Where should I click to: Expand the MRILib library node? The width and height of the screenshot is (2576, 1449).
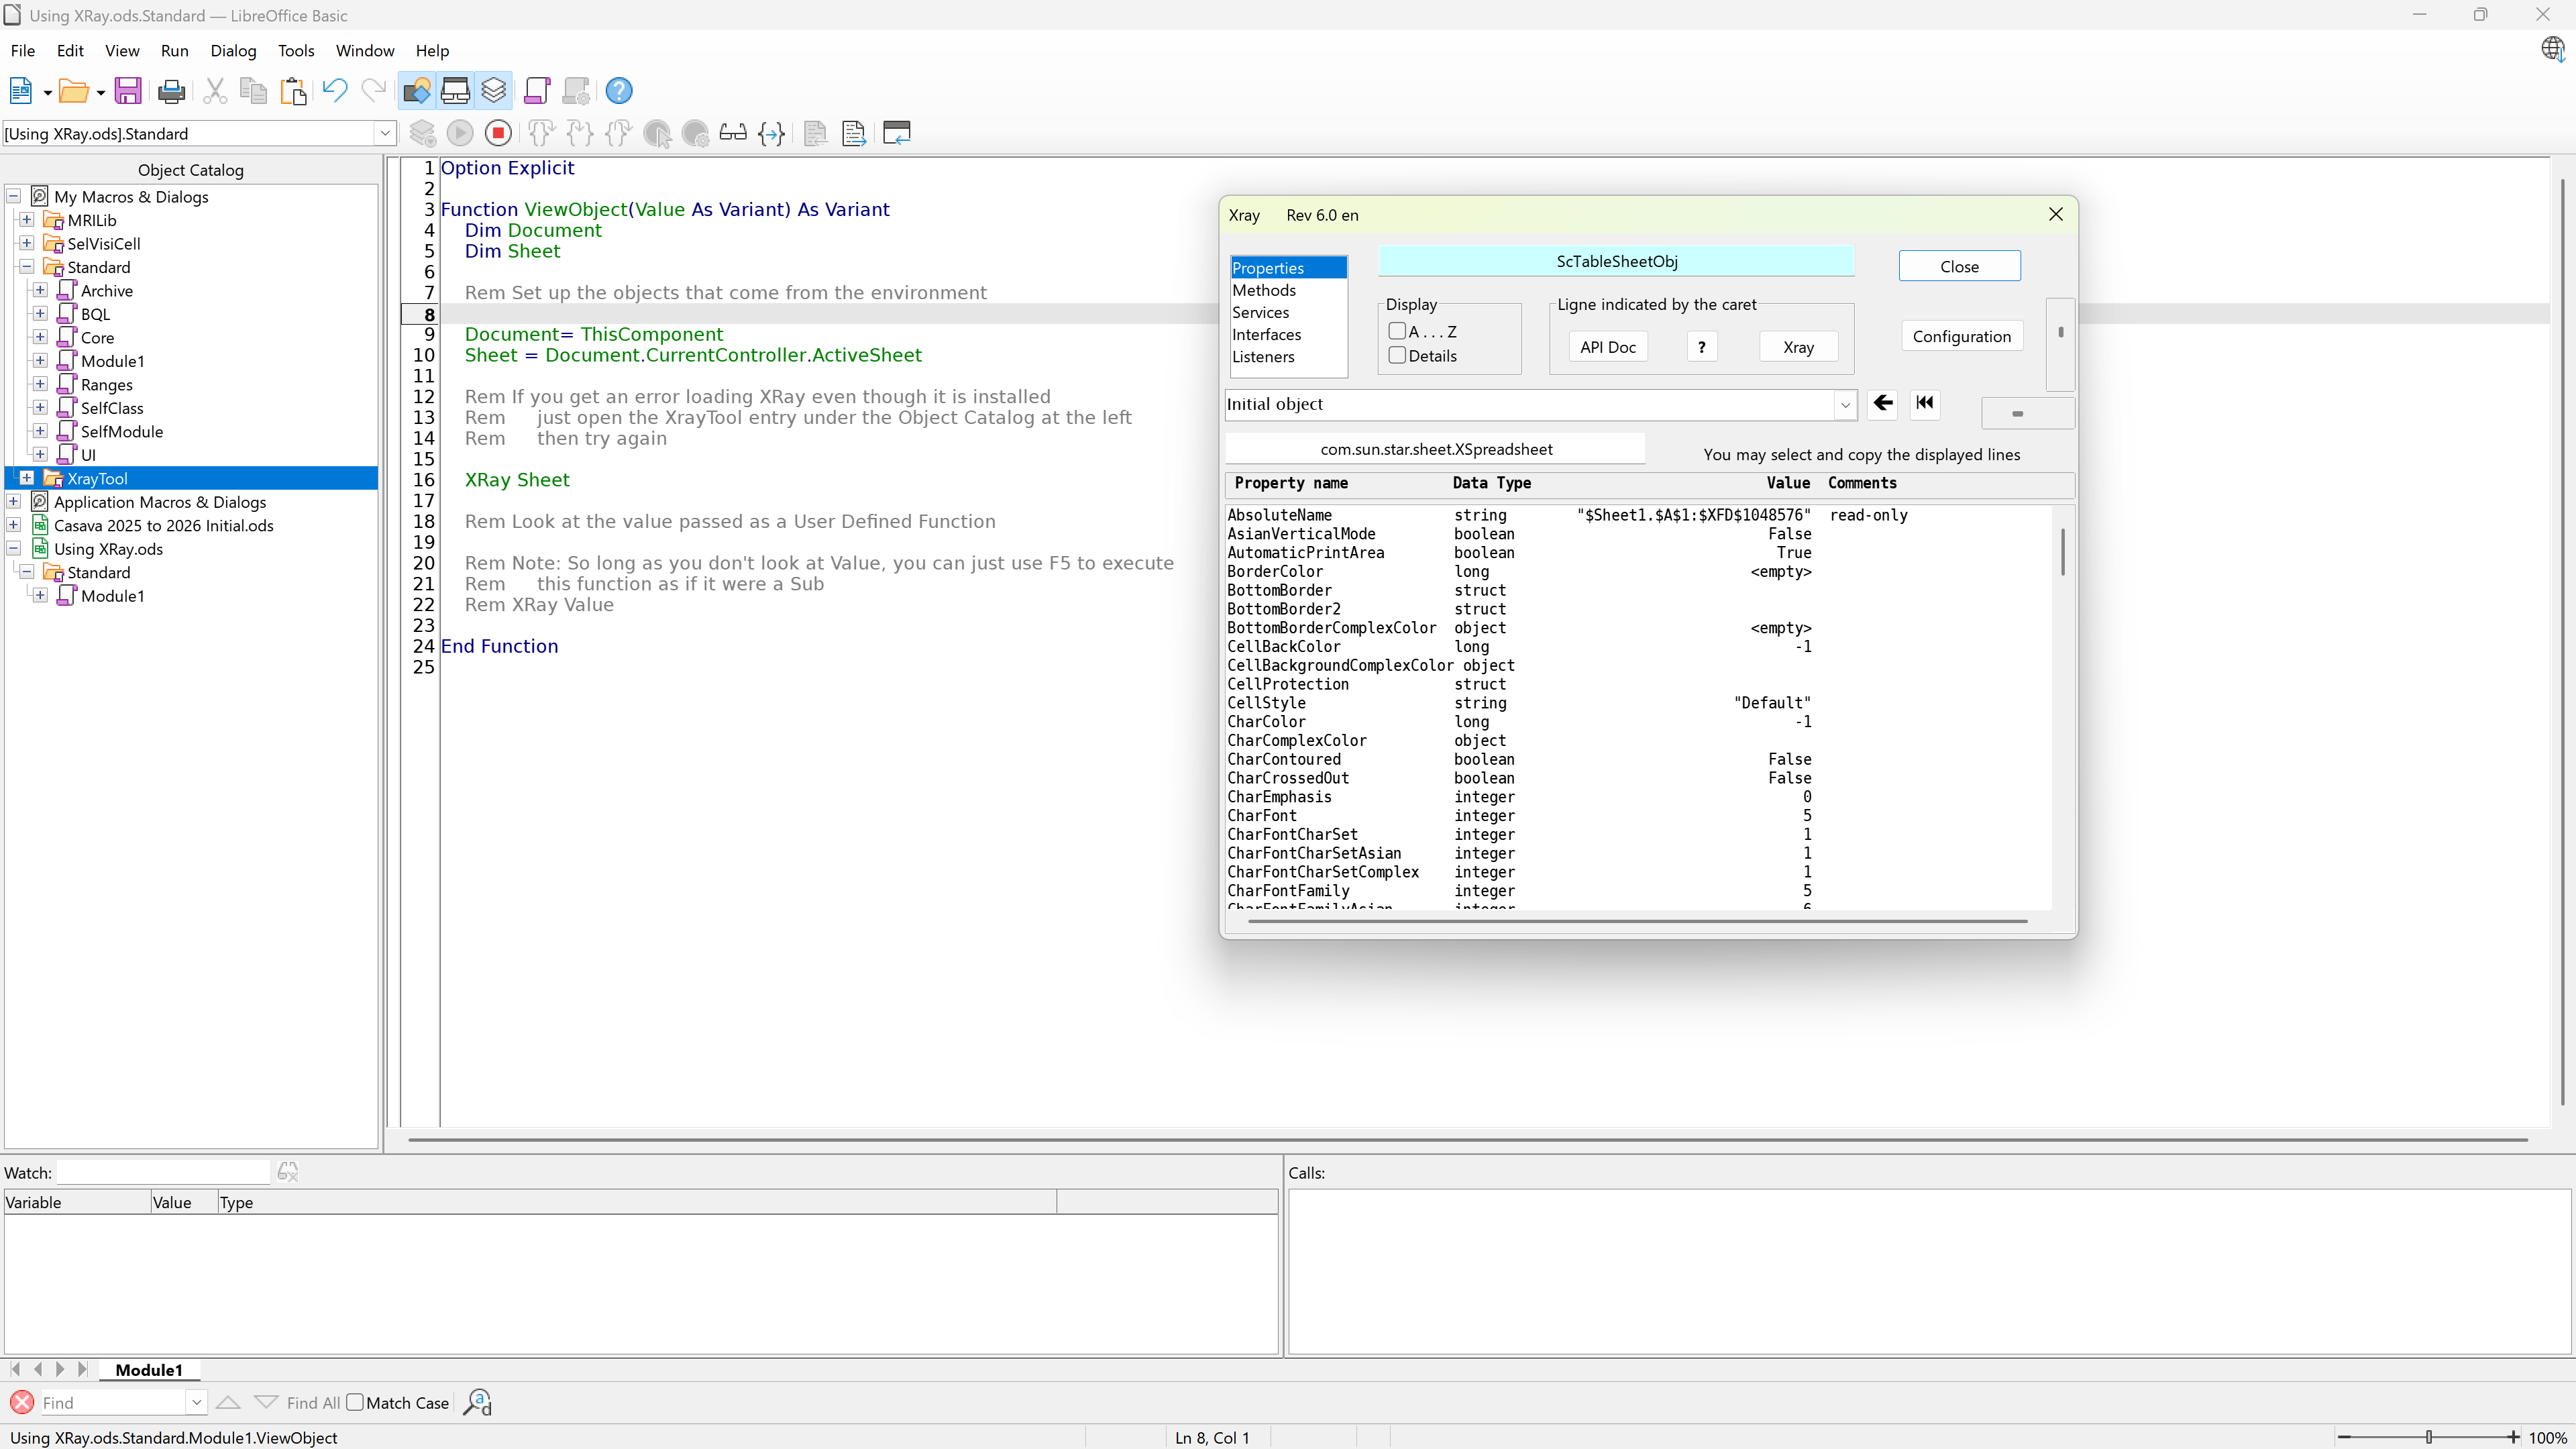pos(27,220)
